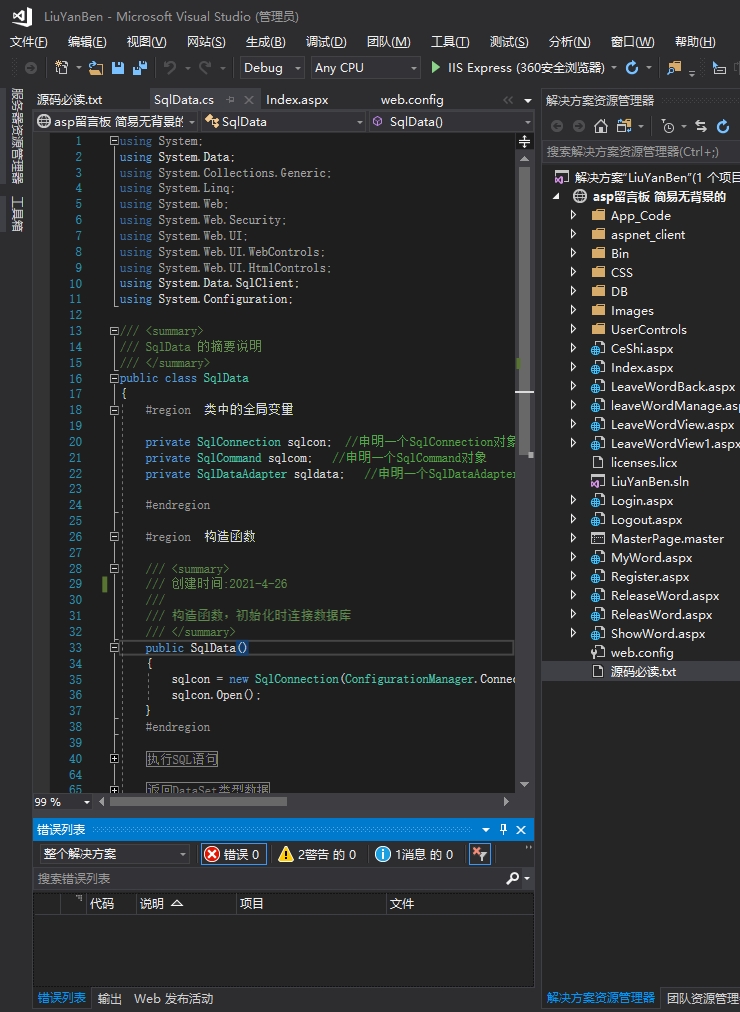Click the Home icon in Solution Explorer
Image resolution: width=740 pixels, height=1012 pixels.
[x=601, y=126]
